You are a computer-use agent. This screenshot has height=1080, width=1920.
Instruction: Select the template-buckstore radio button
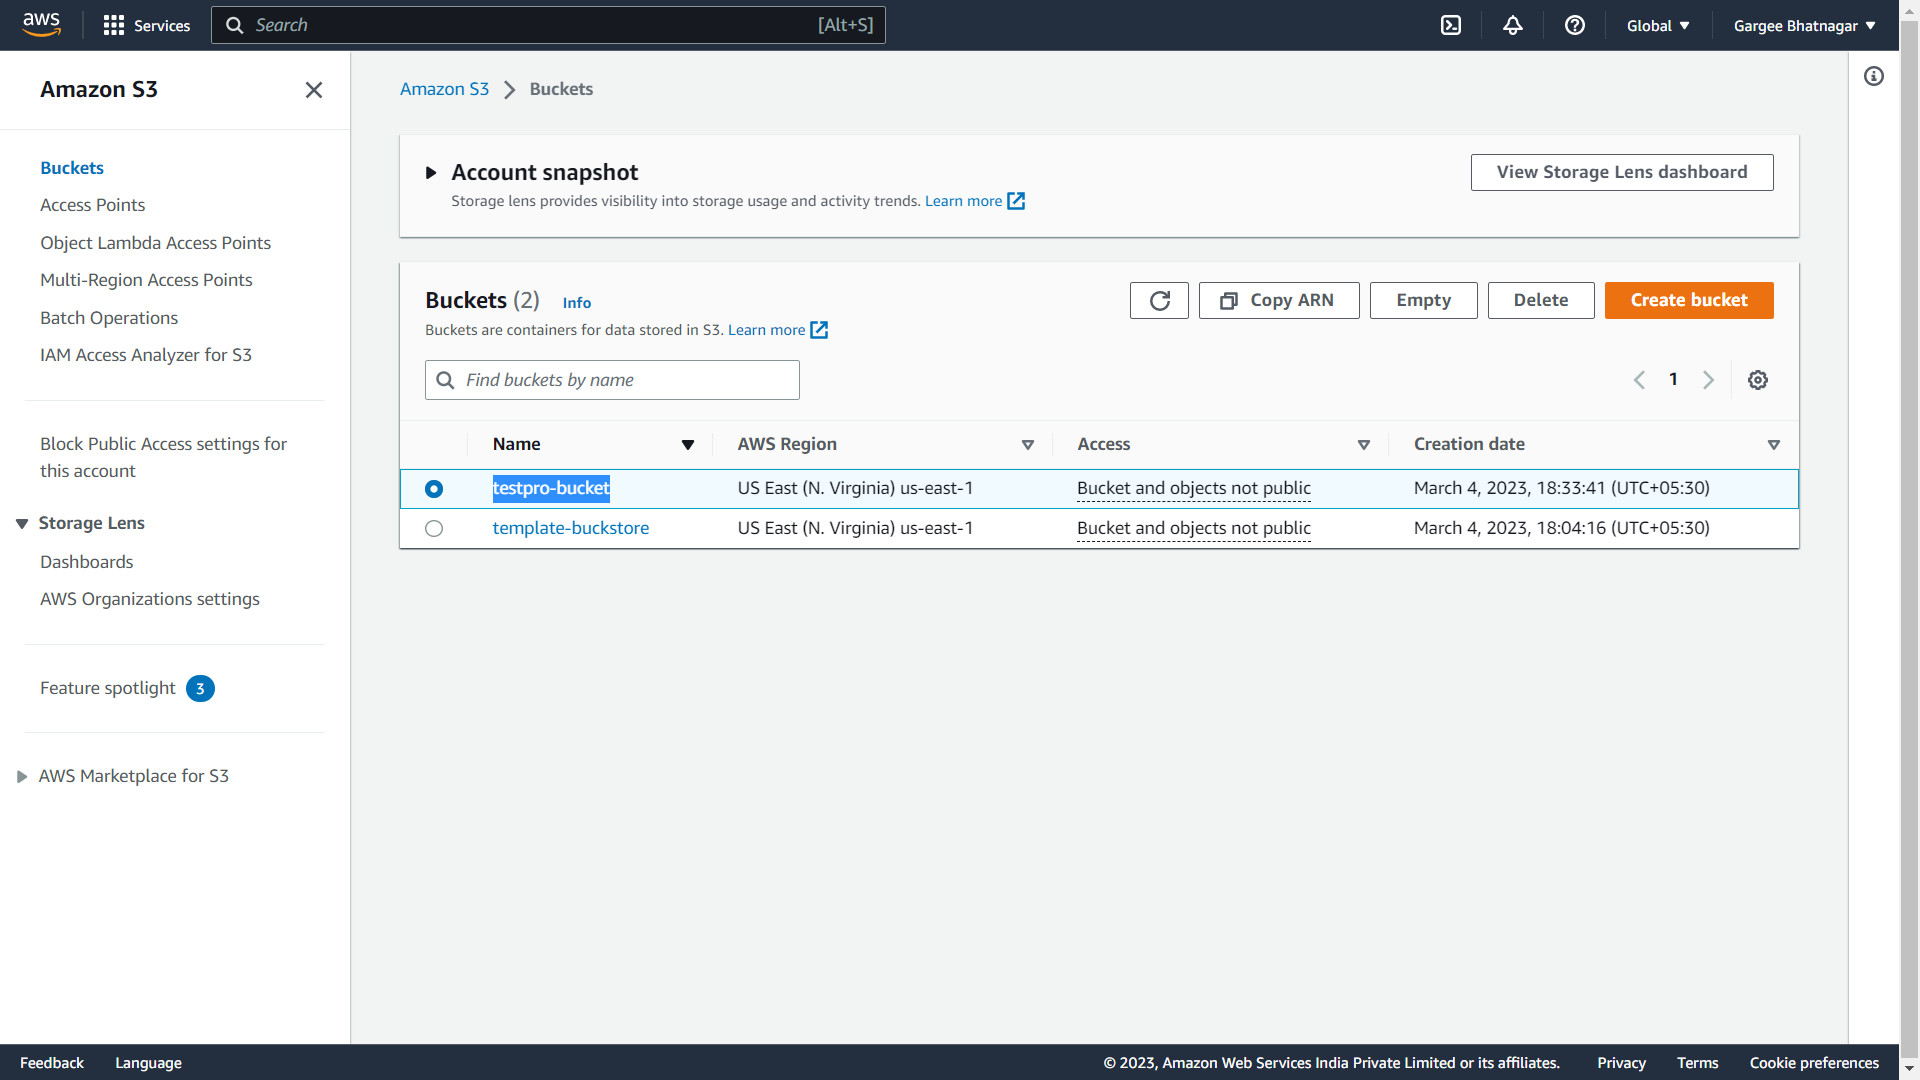coord(434,528)
